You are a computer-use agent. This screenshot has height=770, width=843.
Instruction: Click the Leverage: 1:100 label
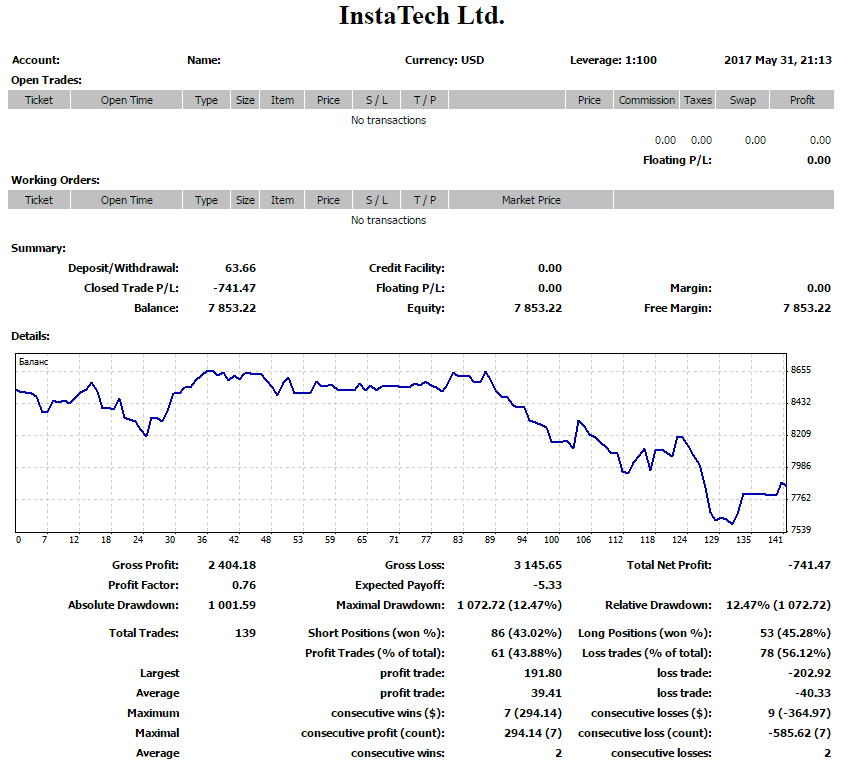[x=613, y=60]
